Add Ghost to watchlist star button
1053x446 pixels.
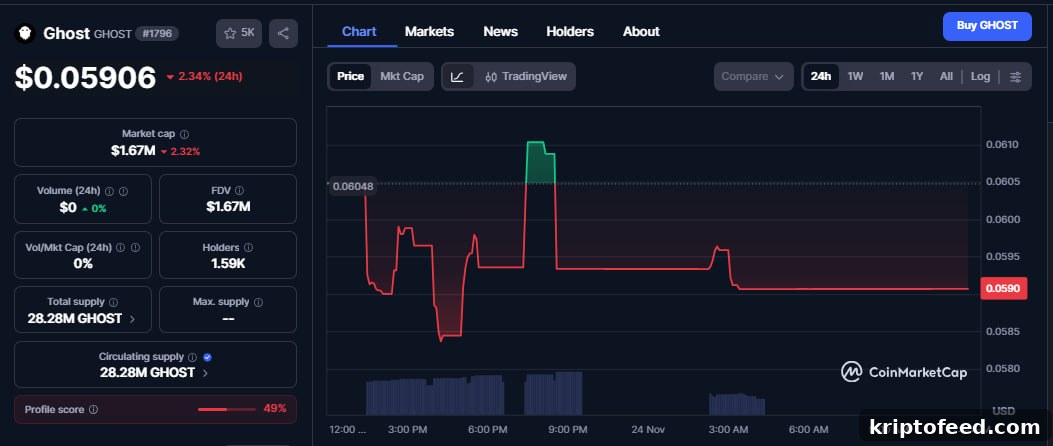(x=239, y=34)
